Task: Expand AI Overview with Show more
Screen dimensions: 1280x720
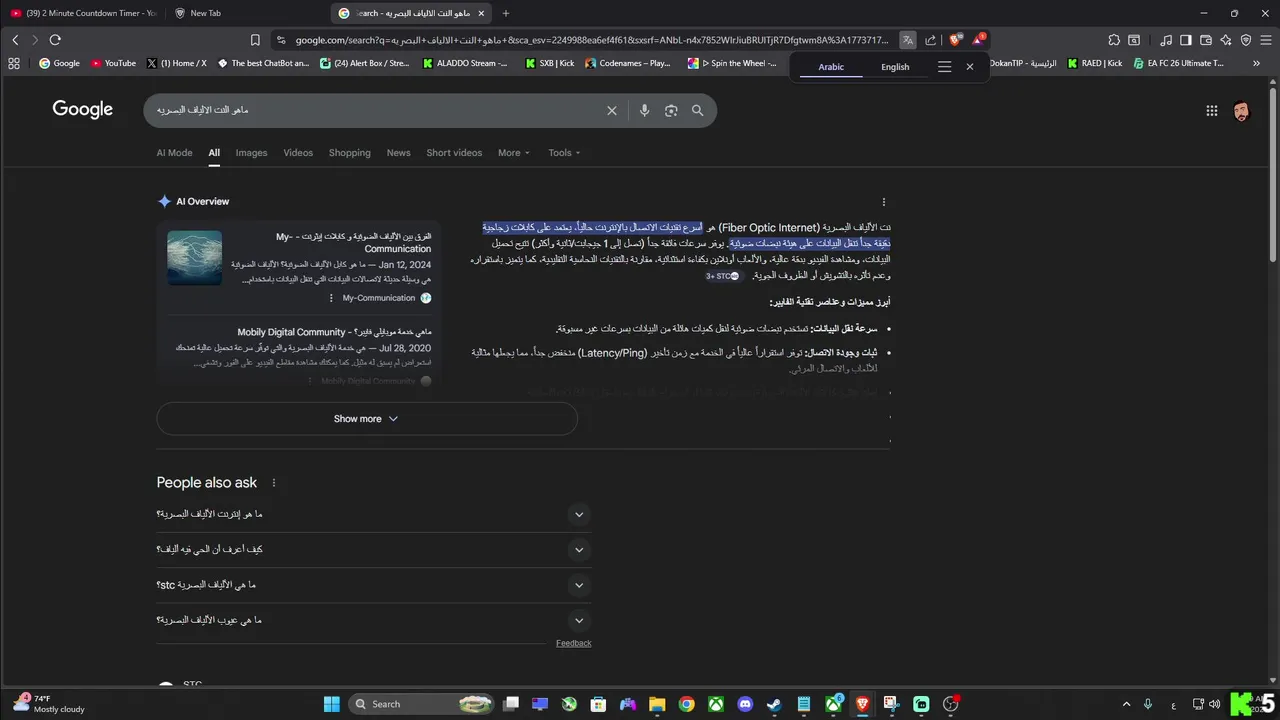Action: point(367,419)
